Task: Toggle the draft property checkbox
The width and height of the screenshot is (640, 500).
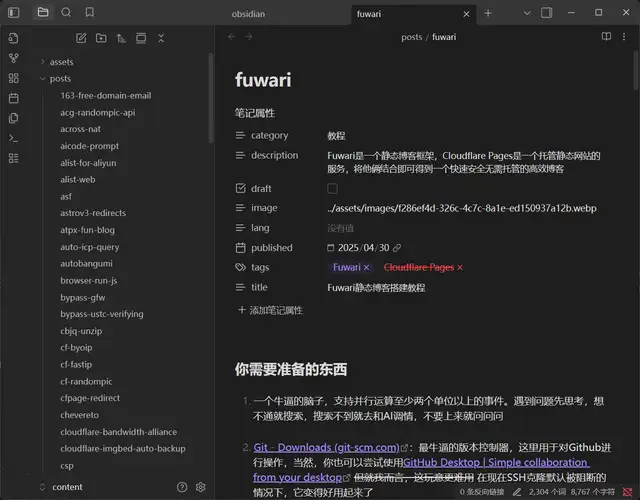Action: click(332, 188)
